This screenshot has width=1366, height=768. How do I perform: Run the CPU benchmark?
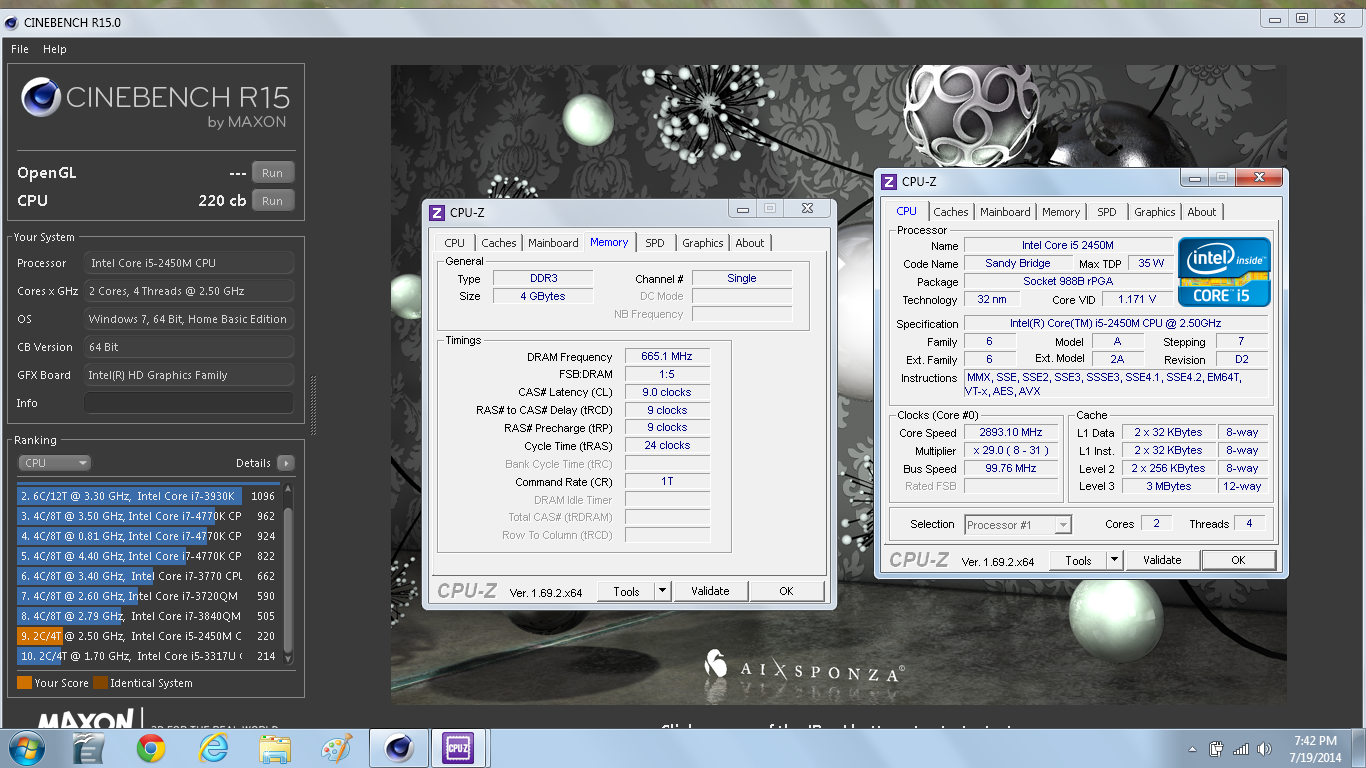coord(272,201)
